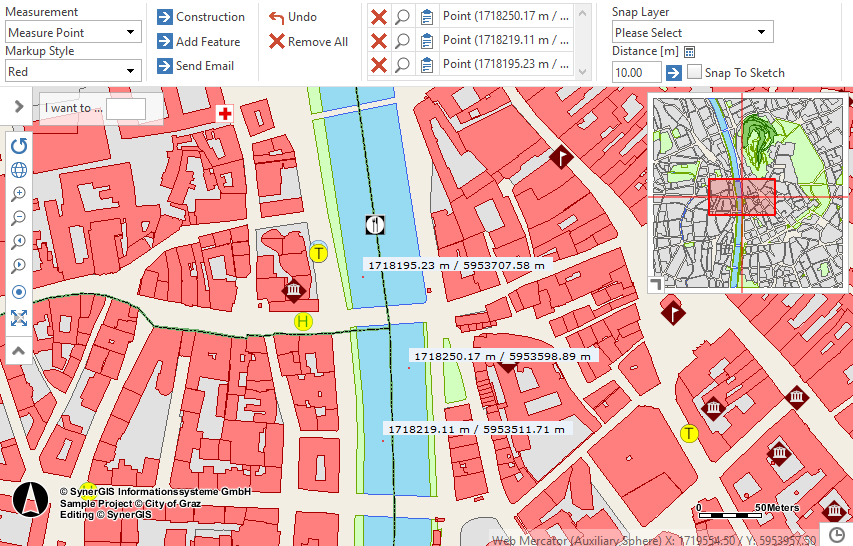Viewport: 853px width, 546px height.
Task: Click the refresh map icon in left toolbar
Action: coord(18,146)
